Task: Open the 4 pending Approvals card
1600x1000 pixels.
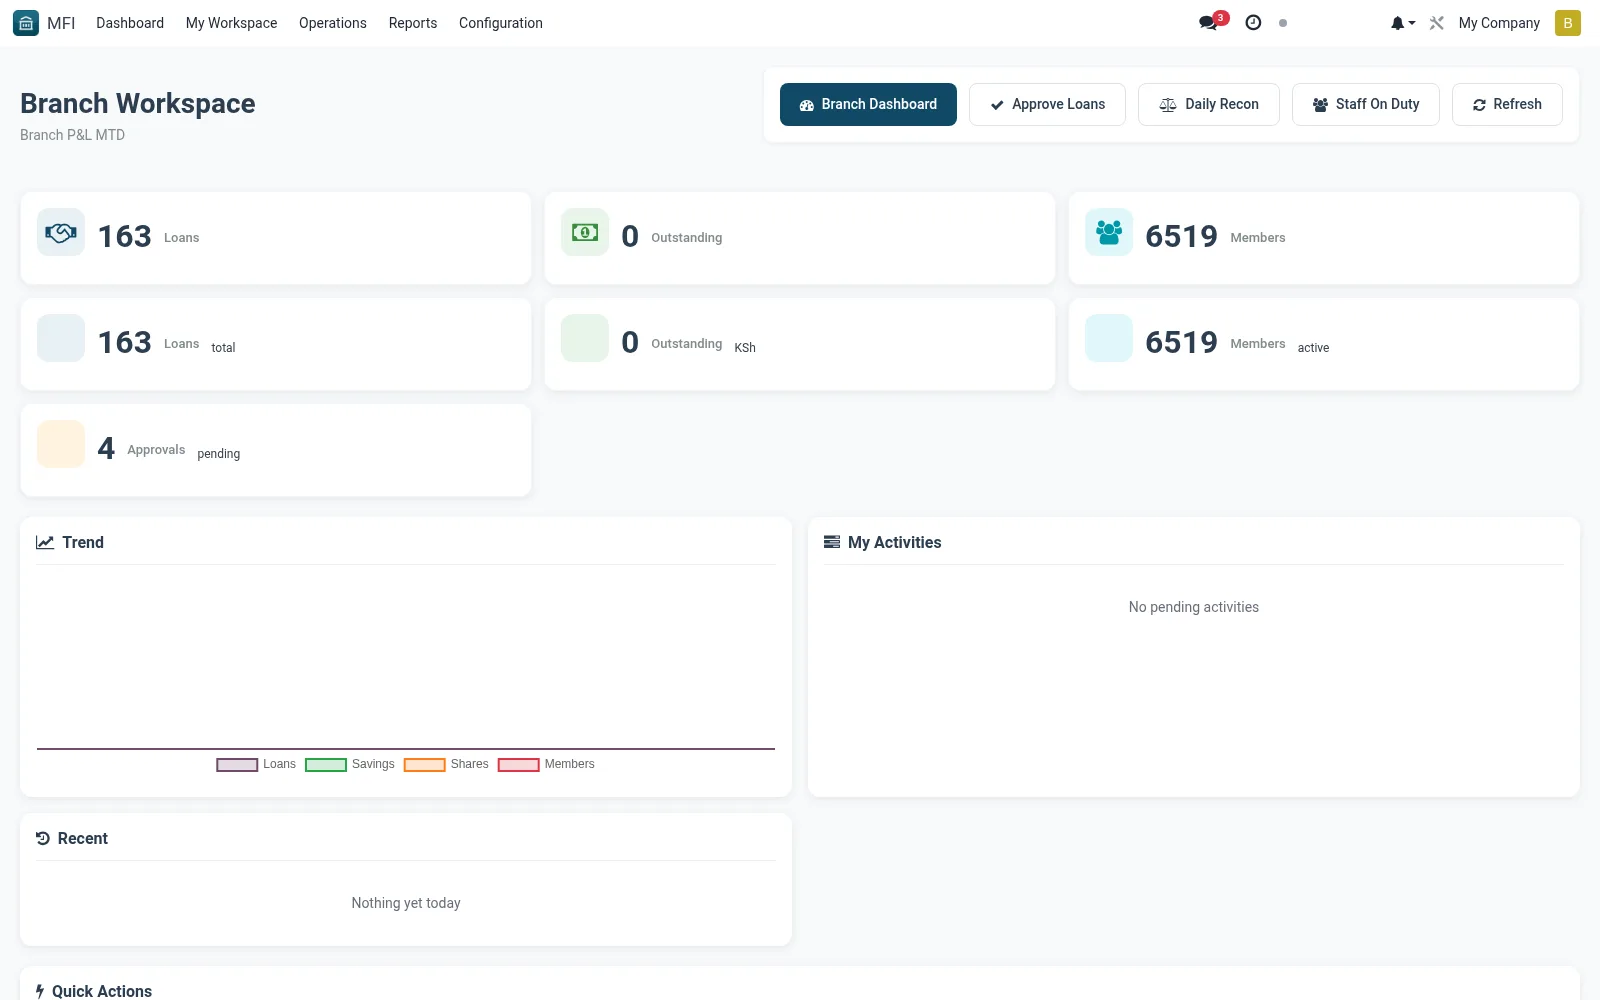Action: click(x=276, y=450)
